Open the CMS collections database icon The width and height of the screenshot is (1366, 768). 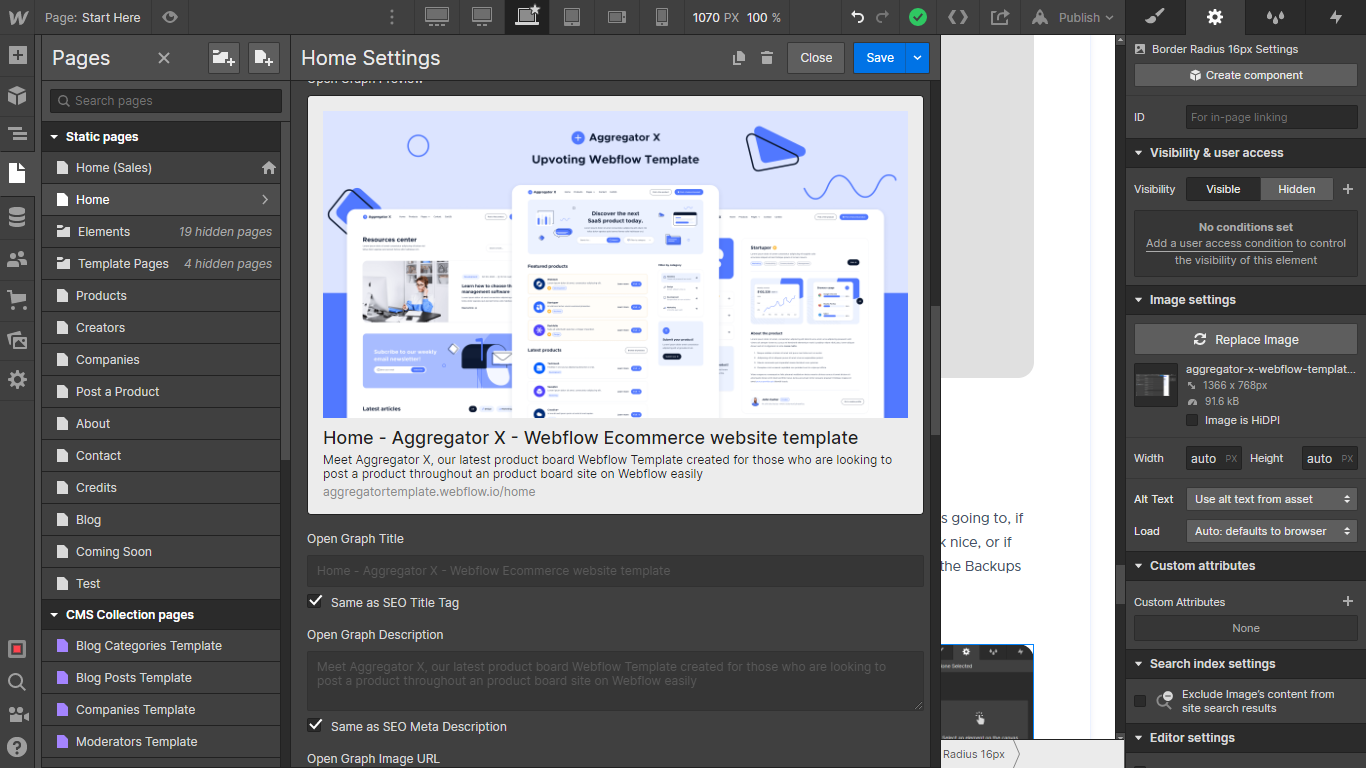tap(17, 217)
